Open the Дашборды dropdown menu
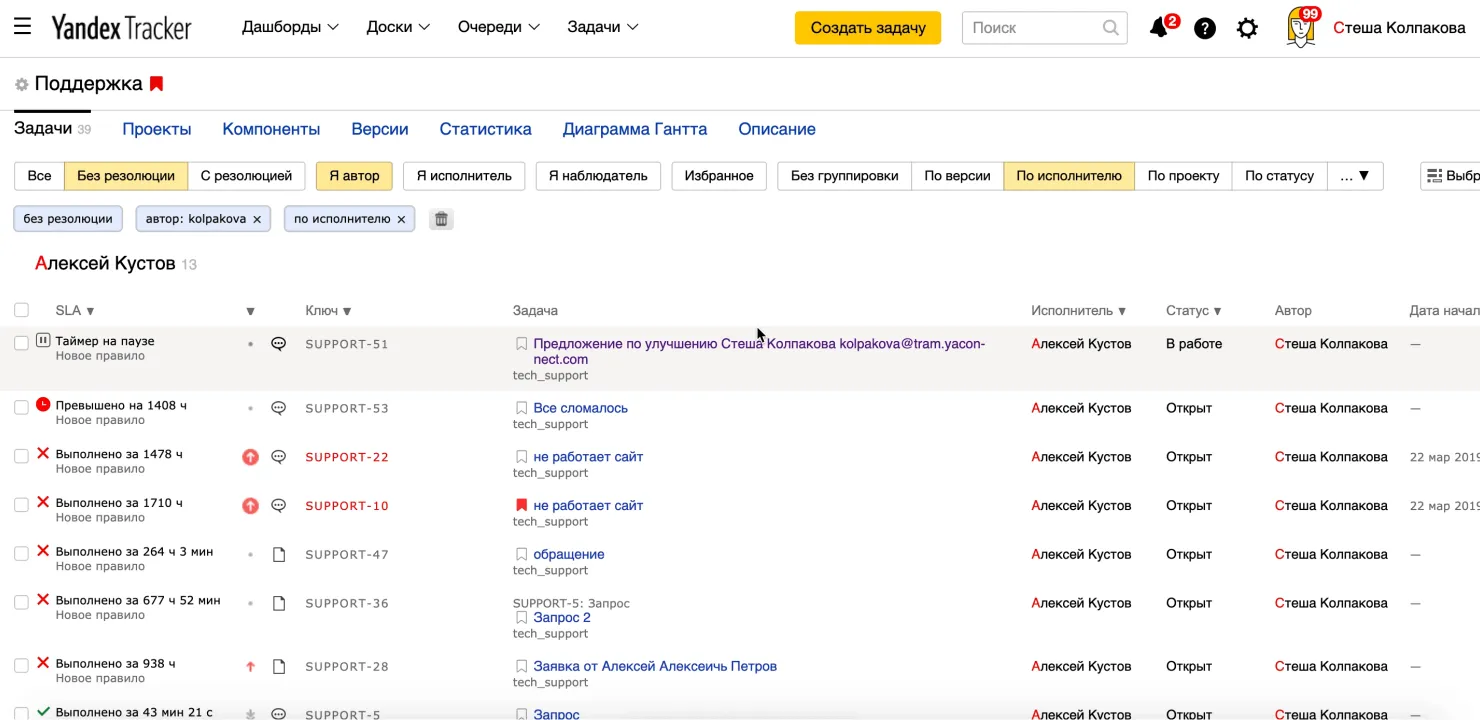This screenshot has height=720, width=1480. [x=289, y=27]
